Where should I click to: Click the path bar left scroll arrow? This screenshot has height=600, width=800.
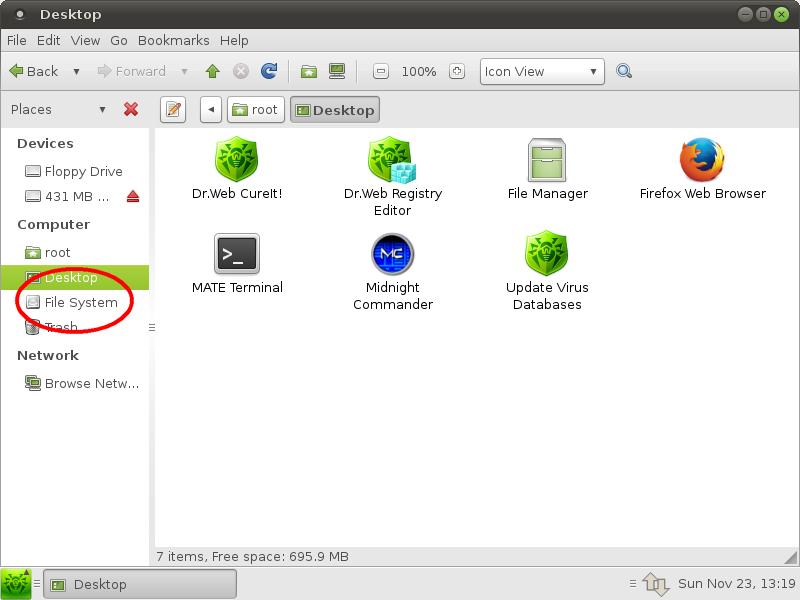(211, 110)
